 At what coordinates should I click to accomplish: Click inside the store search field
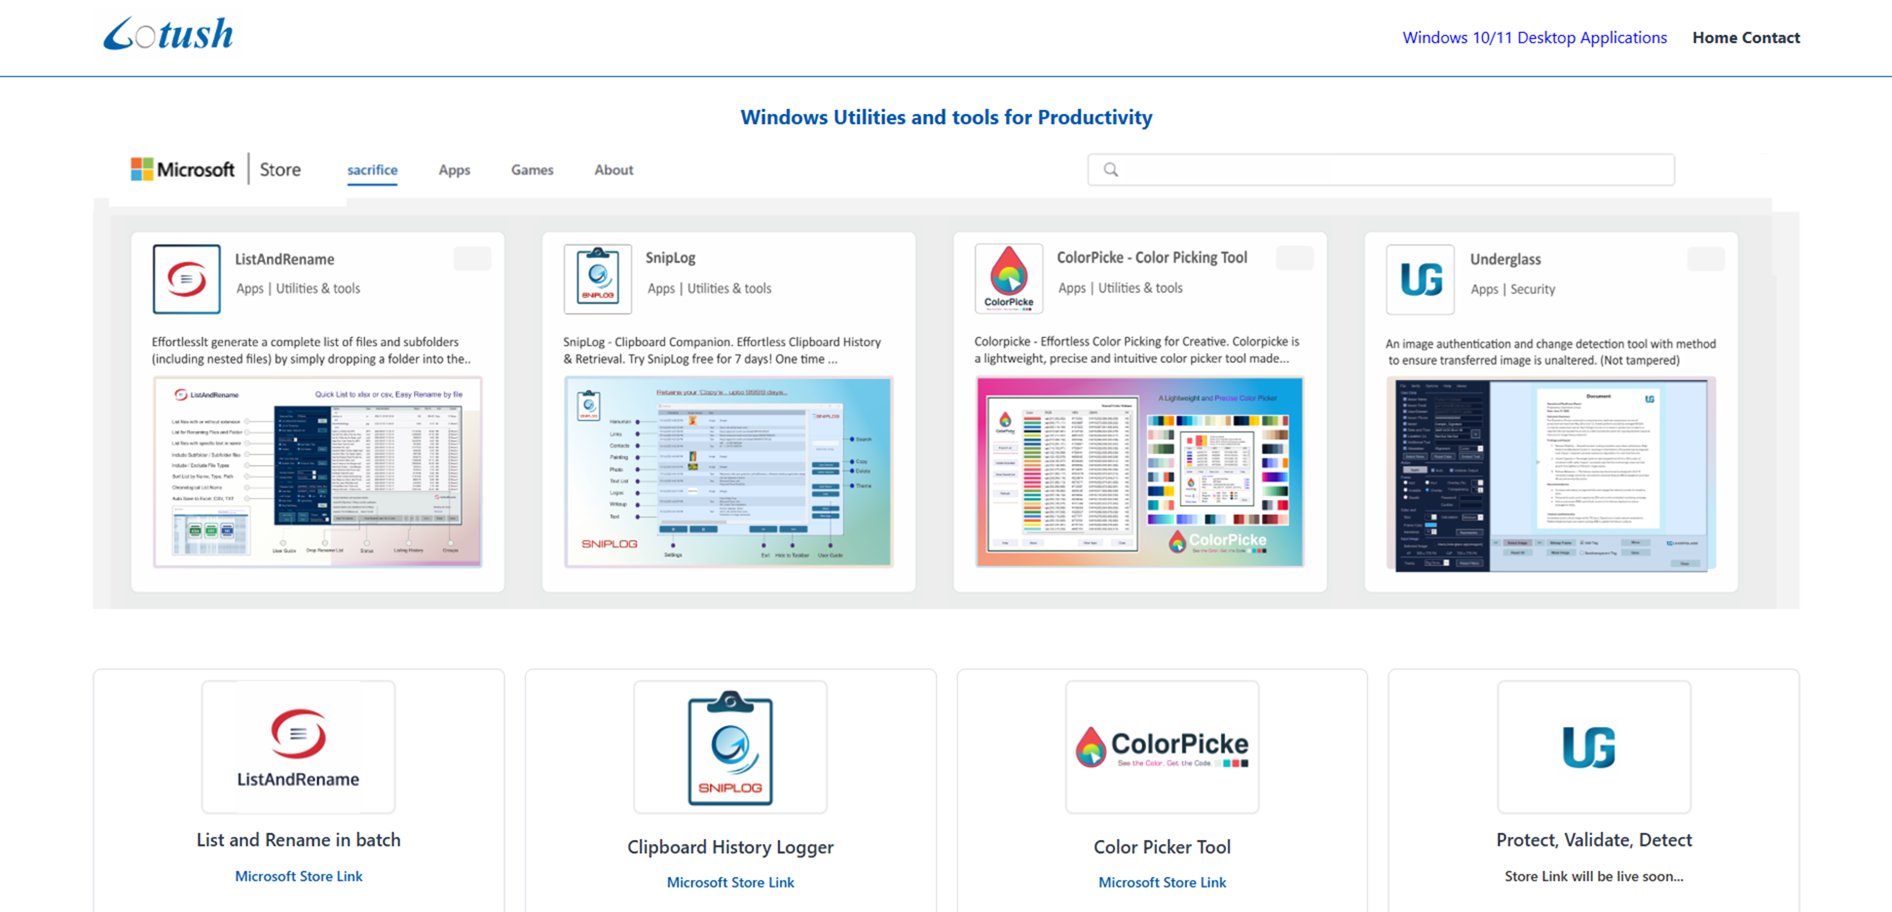coord(1381,170)
